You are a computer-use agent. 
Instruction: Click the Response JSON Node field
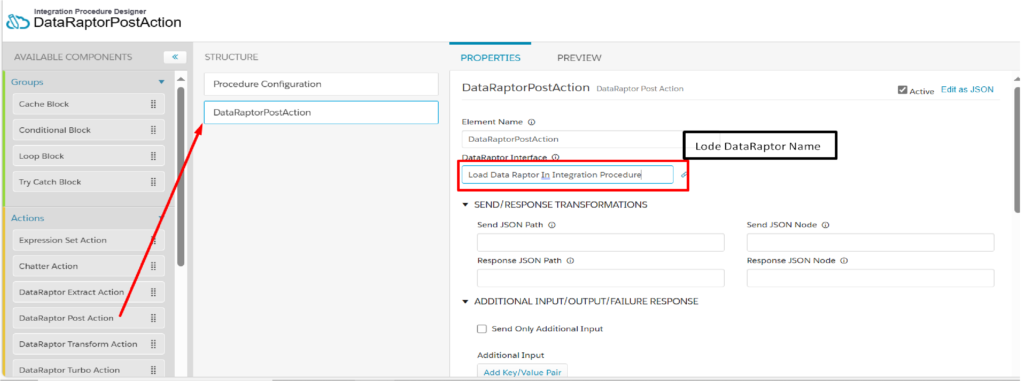[x=871, y=278]
